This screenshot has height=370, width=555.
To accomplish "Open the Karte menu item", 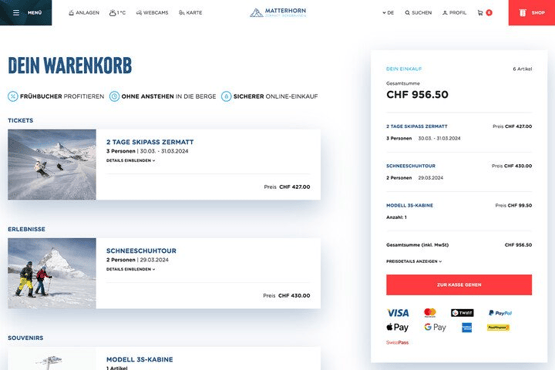I will coord(190,13).
